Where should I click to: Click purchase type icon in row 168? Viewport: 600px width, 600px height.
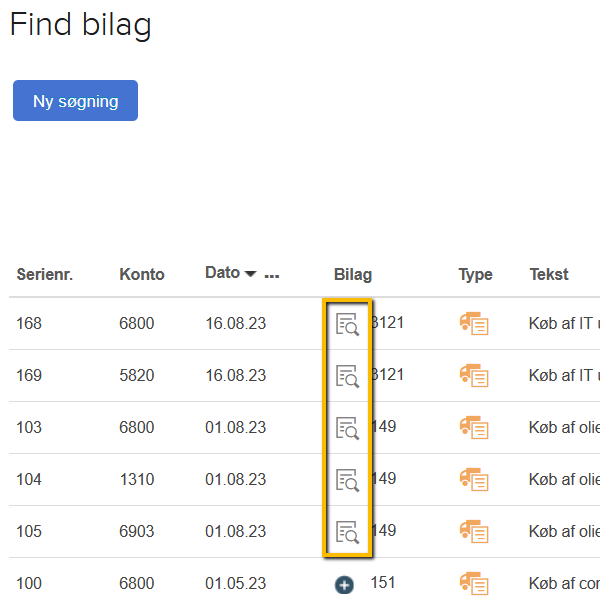473,323
